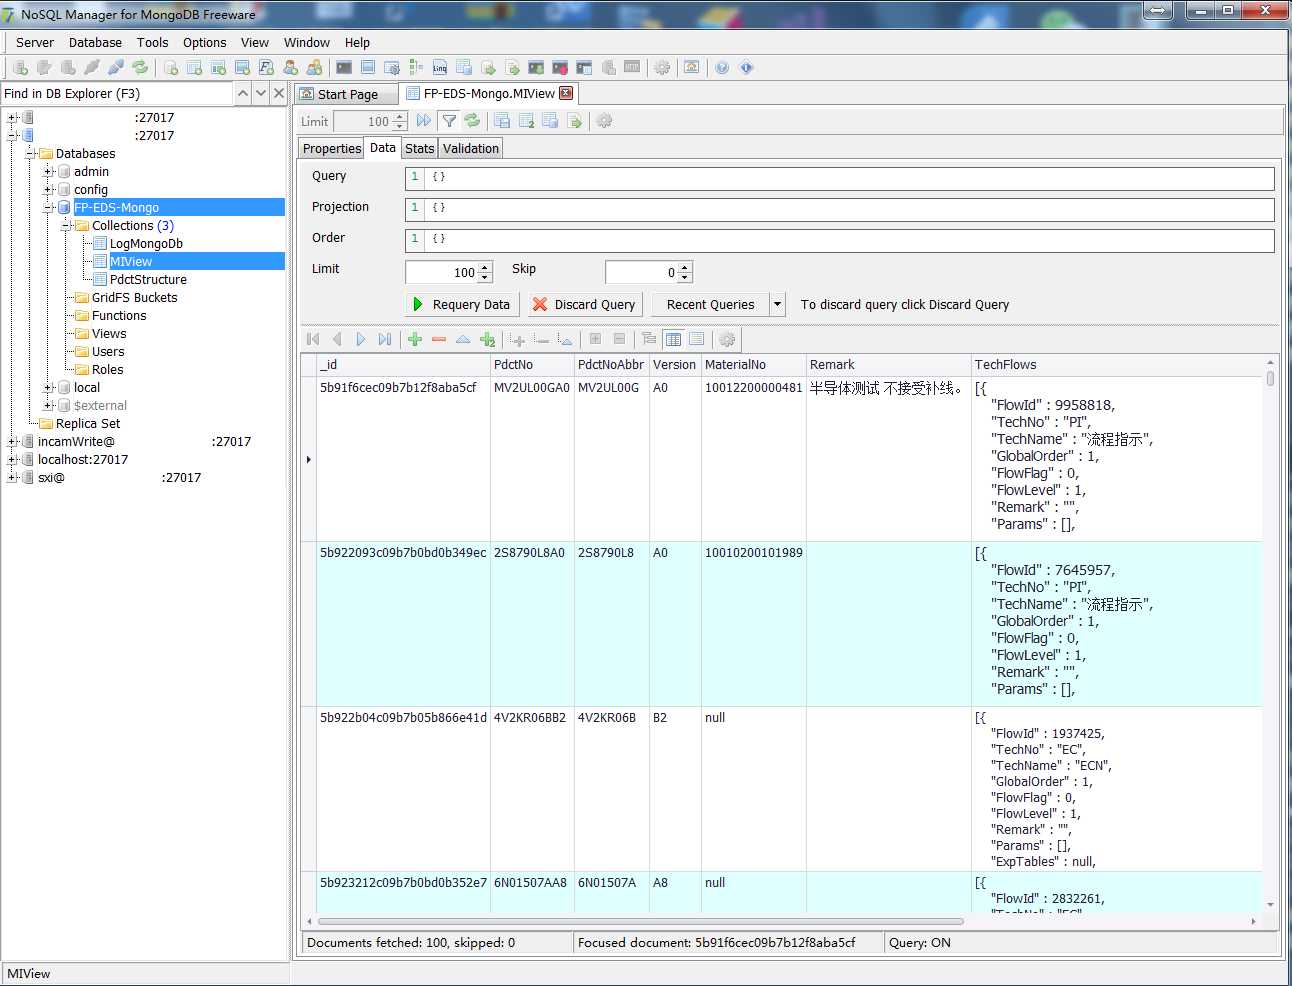Click the create user toolbar icon
Image resolution: width=1292 pixels, height=986 pixels.
coord(290,67)
